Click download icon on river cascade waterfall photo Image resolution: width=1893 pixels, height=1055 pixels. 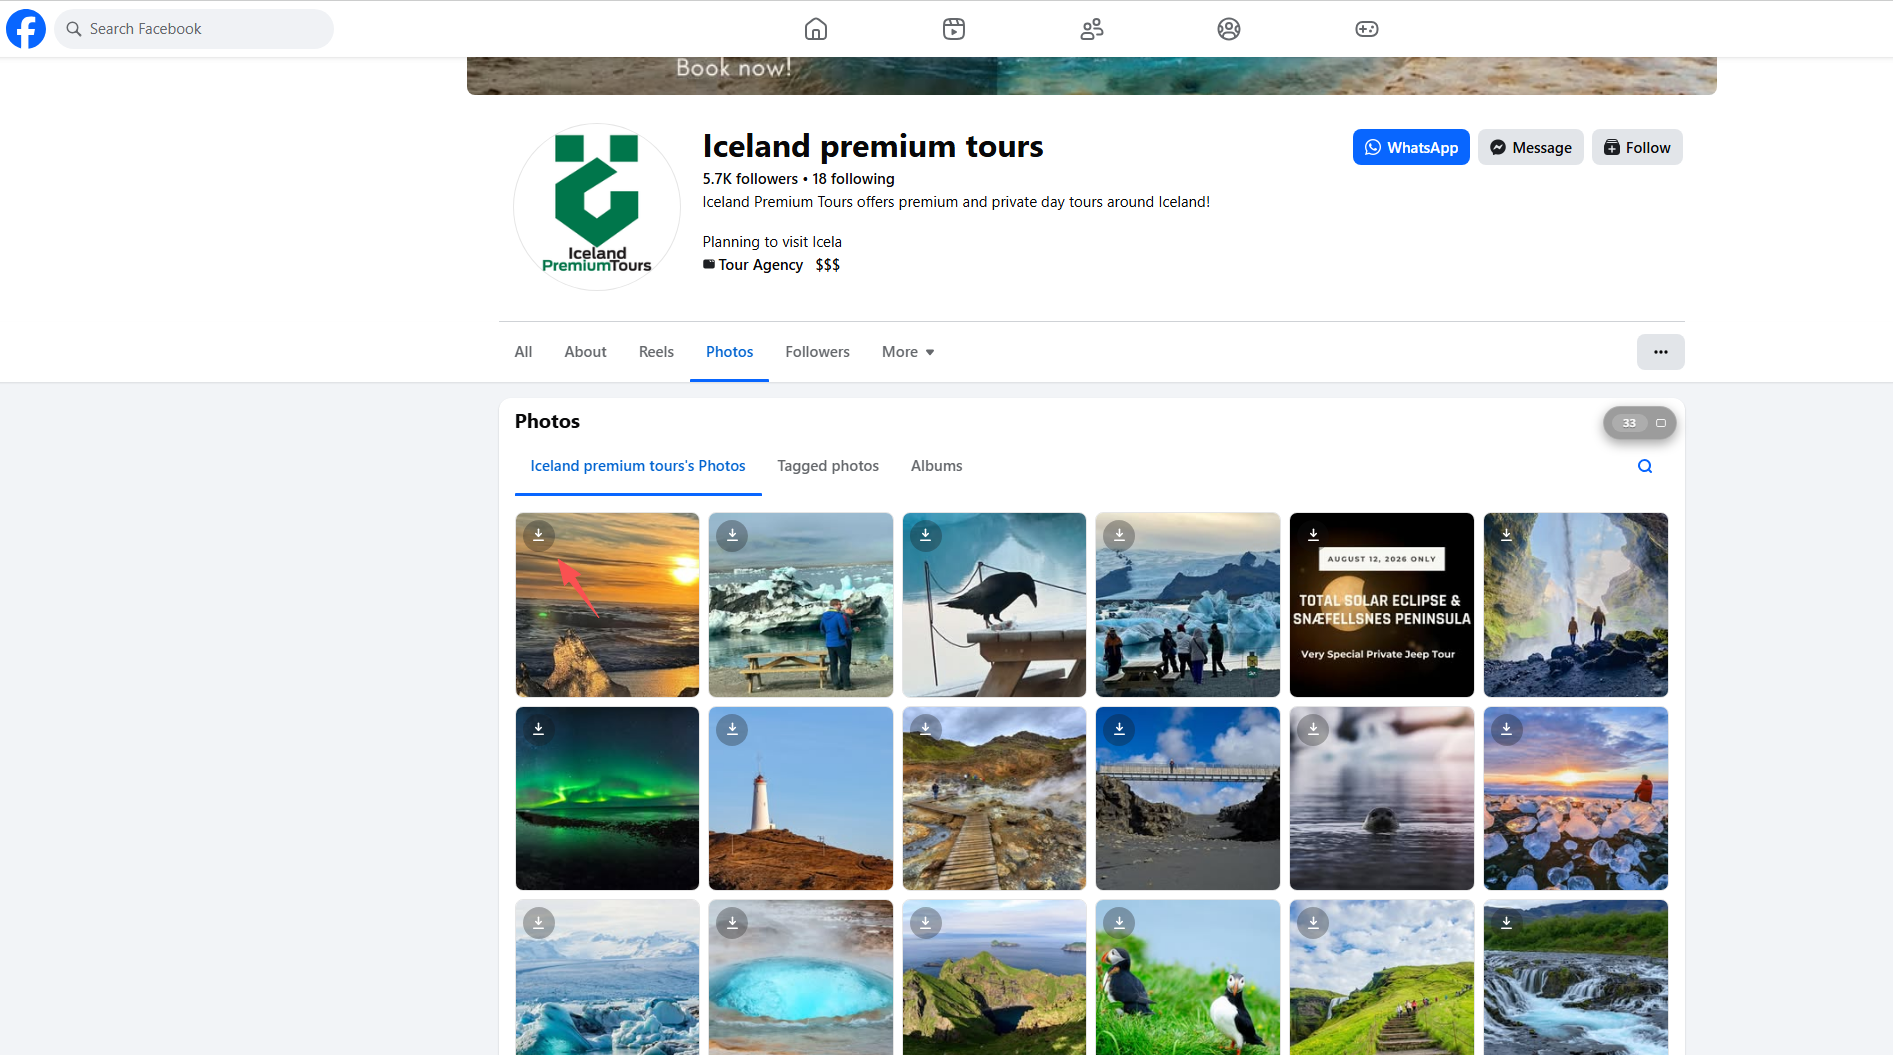(x=1507, y=923)
